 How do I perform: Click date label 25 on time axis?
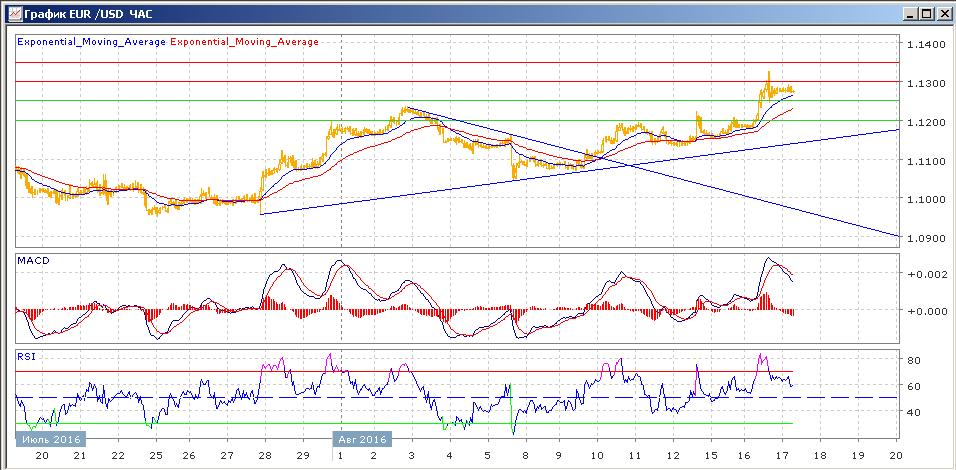pyautogui.click(x=155, y=456)
